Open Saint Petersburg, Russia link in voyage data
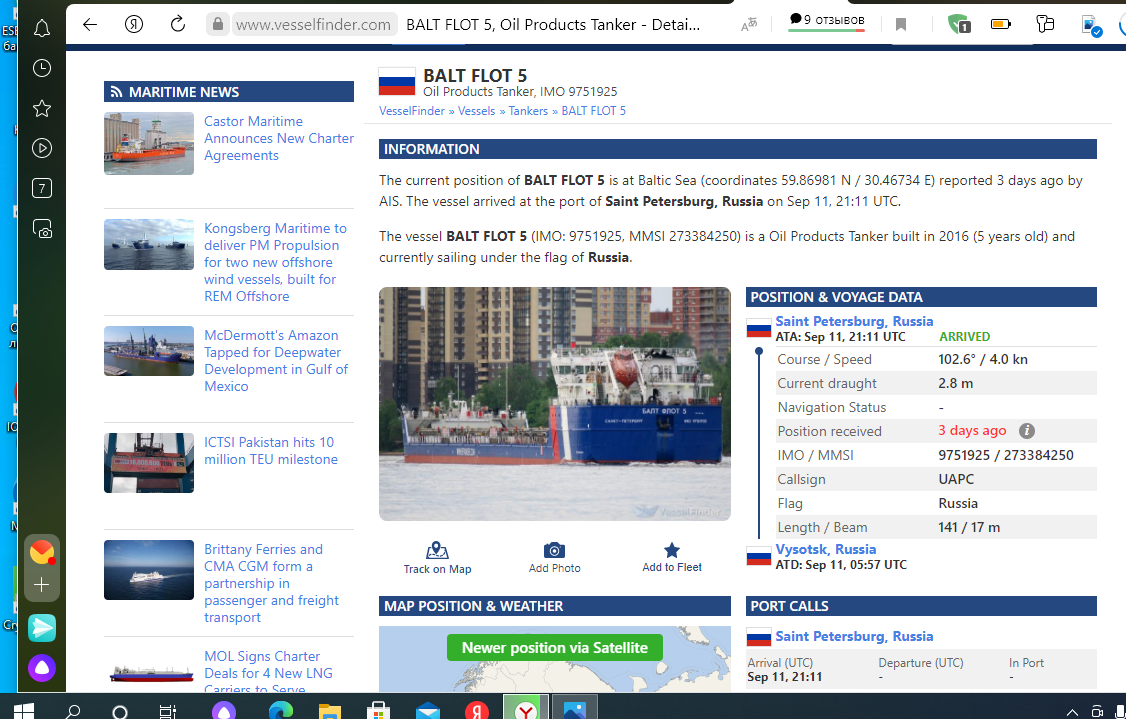Screen dimensions: 1126x719 tap(854, 321)
